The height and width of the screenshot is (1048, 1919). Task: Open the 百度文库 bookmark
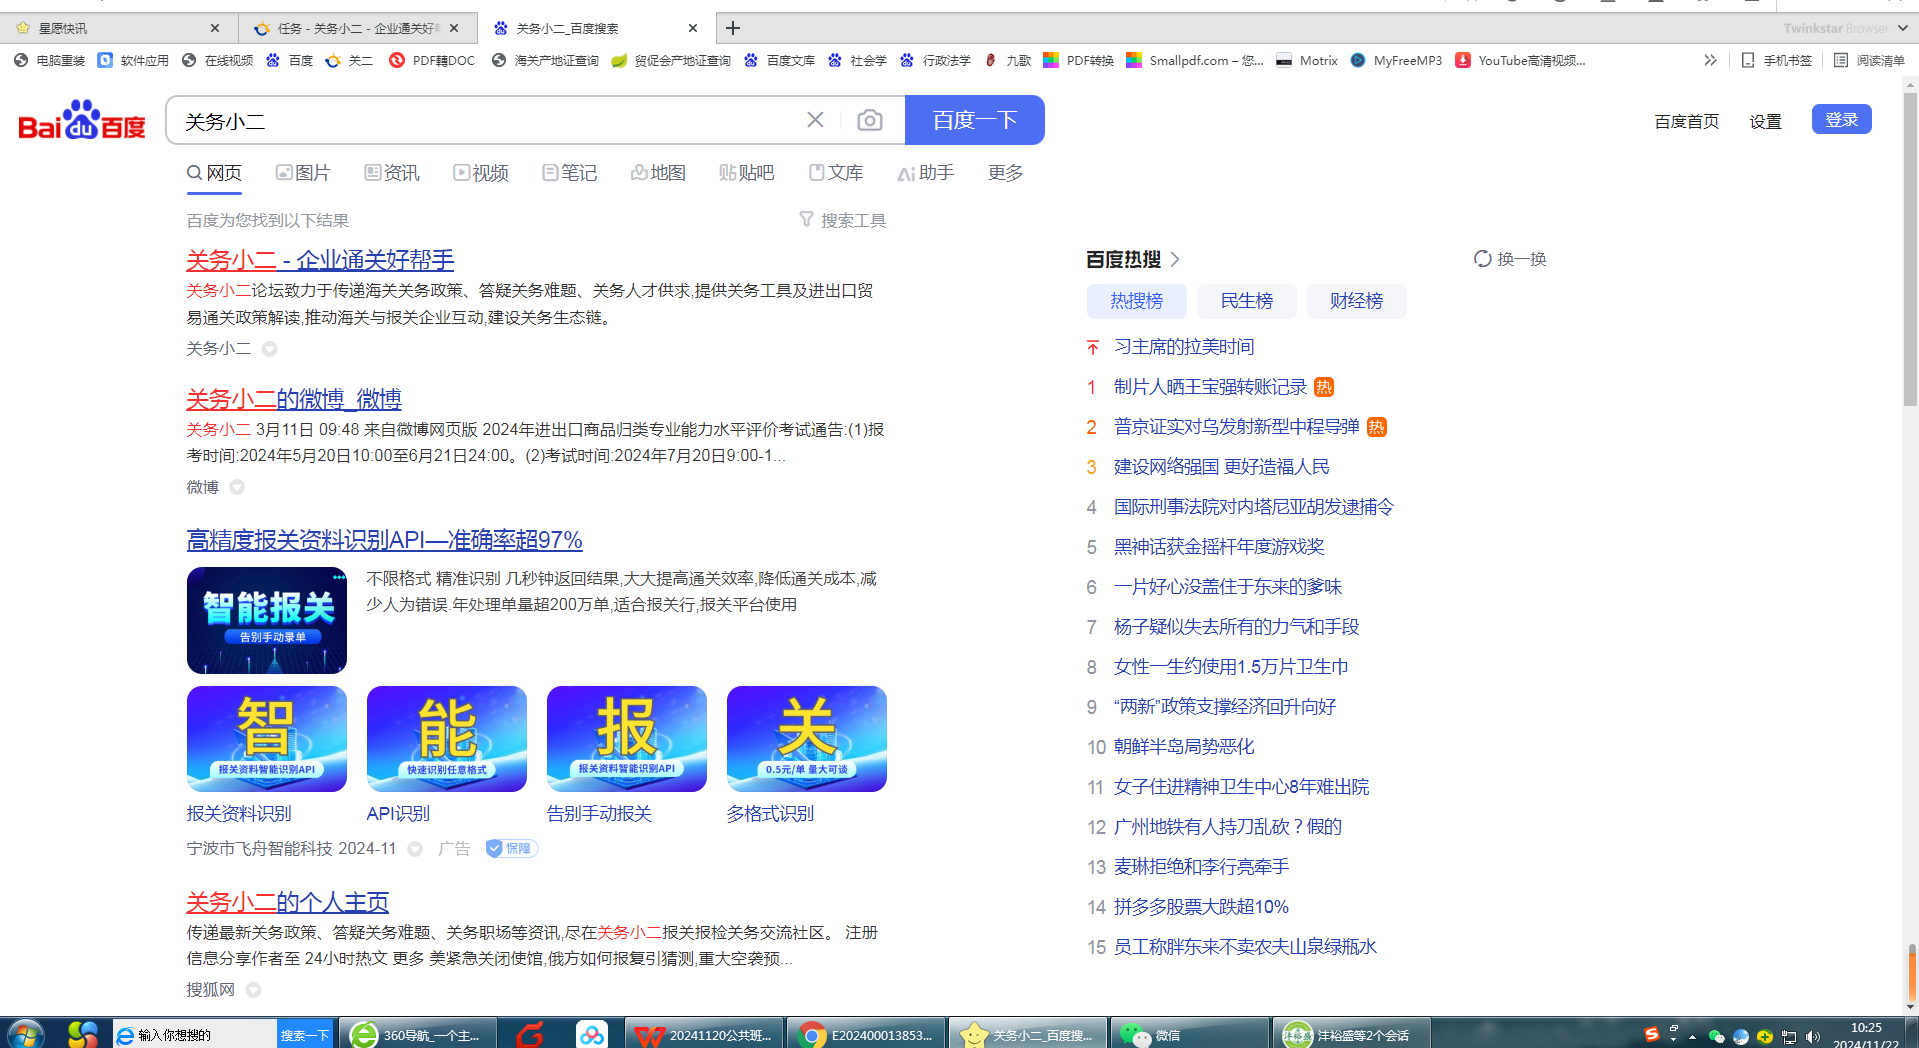[779, 60]
